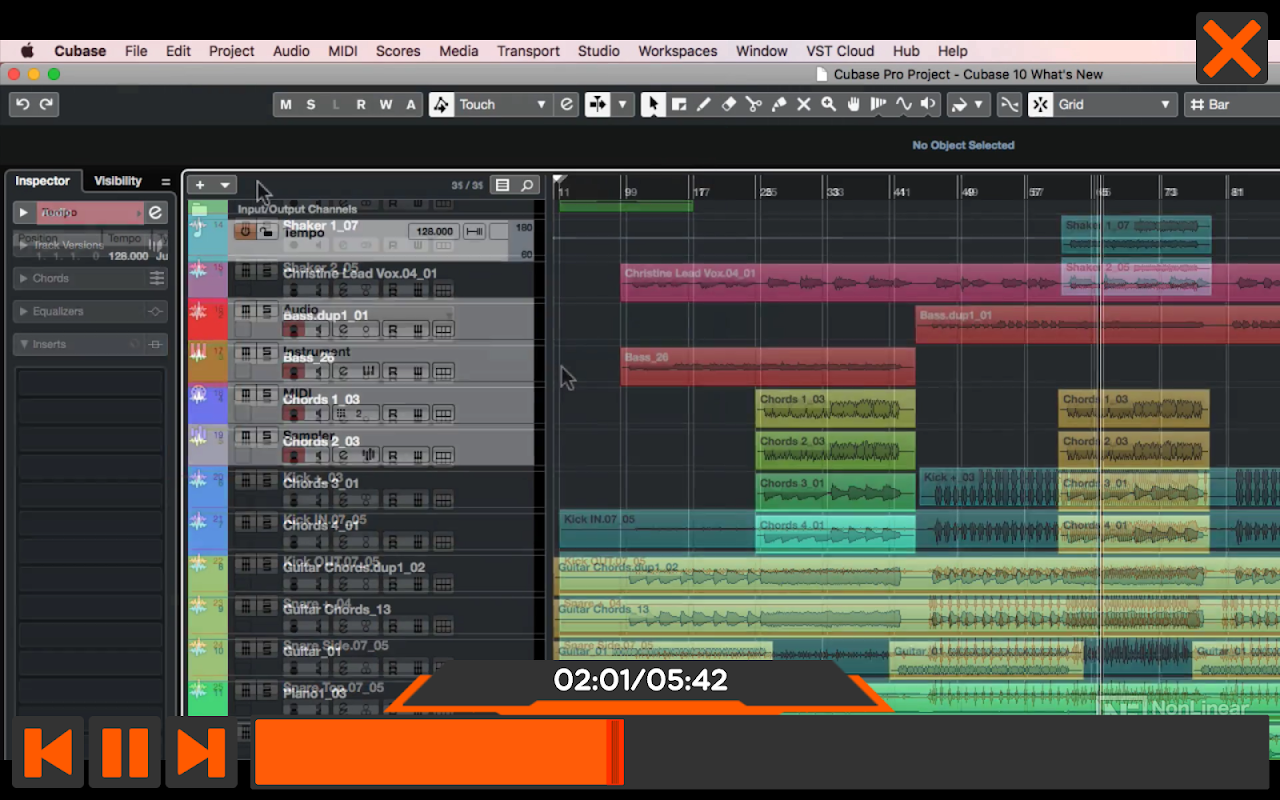Toggle global Solo S button
The width and height of the screenshot is (1280, 800).
click(311, 104)
